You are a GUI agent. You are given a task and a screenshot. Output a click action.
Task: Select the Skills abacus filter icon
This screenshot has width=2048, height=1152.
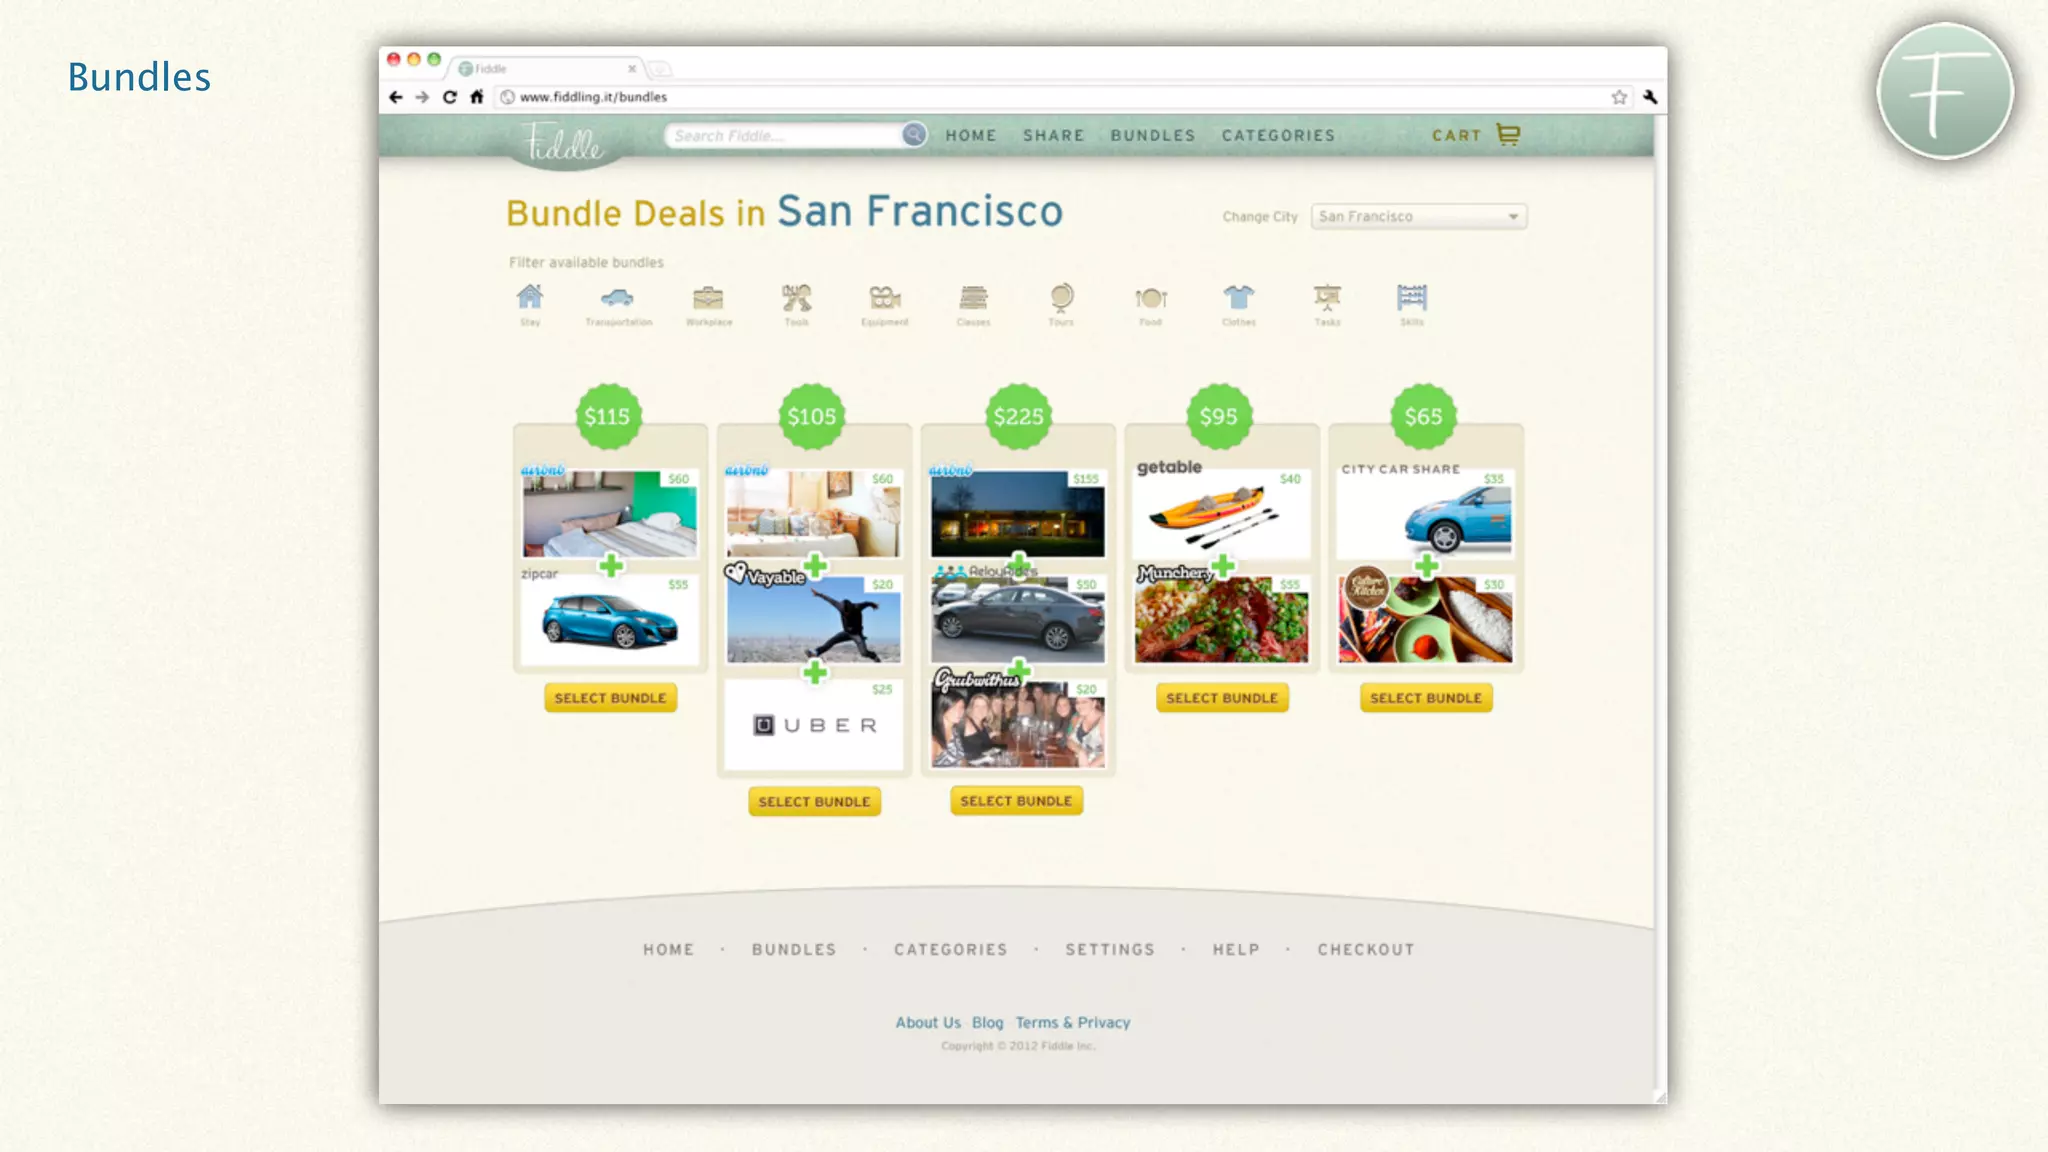1412,298
